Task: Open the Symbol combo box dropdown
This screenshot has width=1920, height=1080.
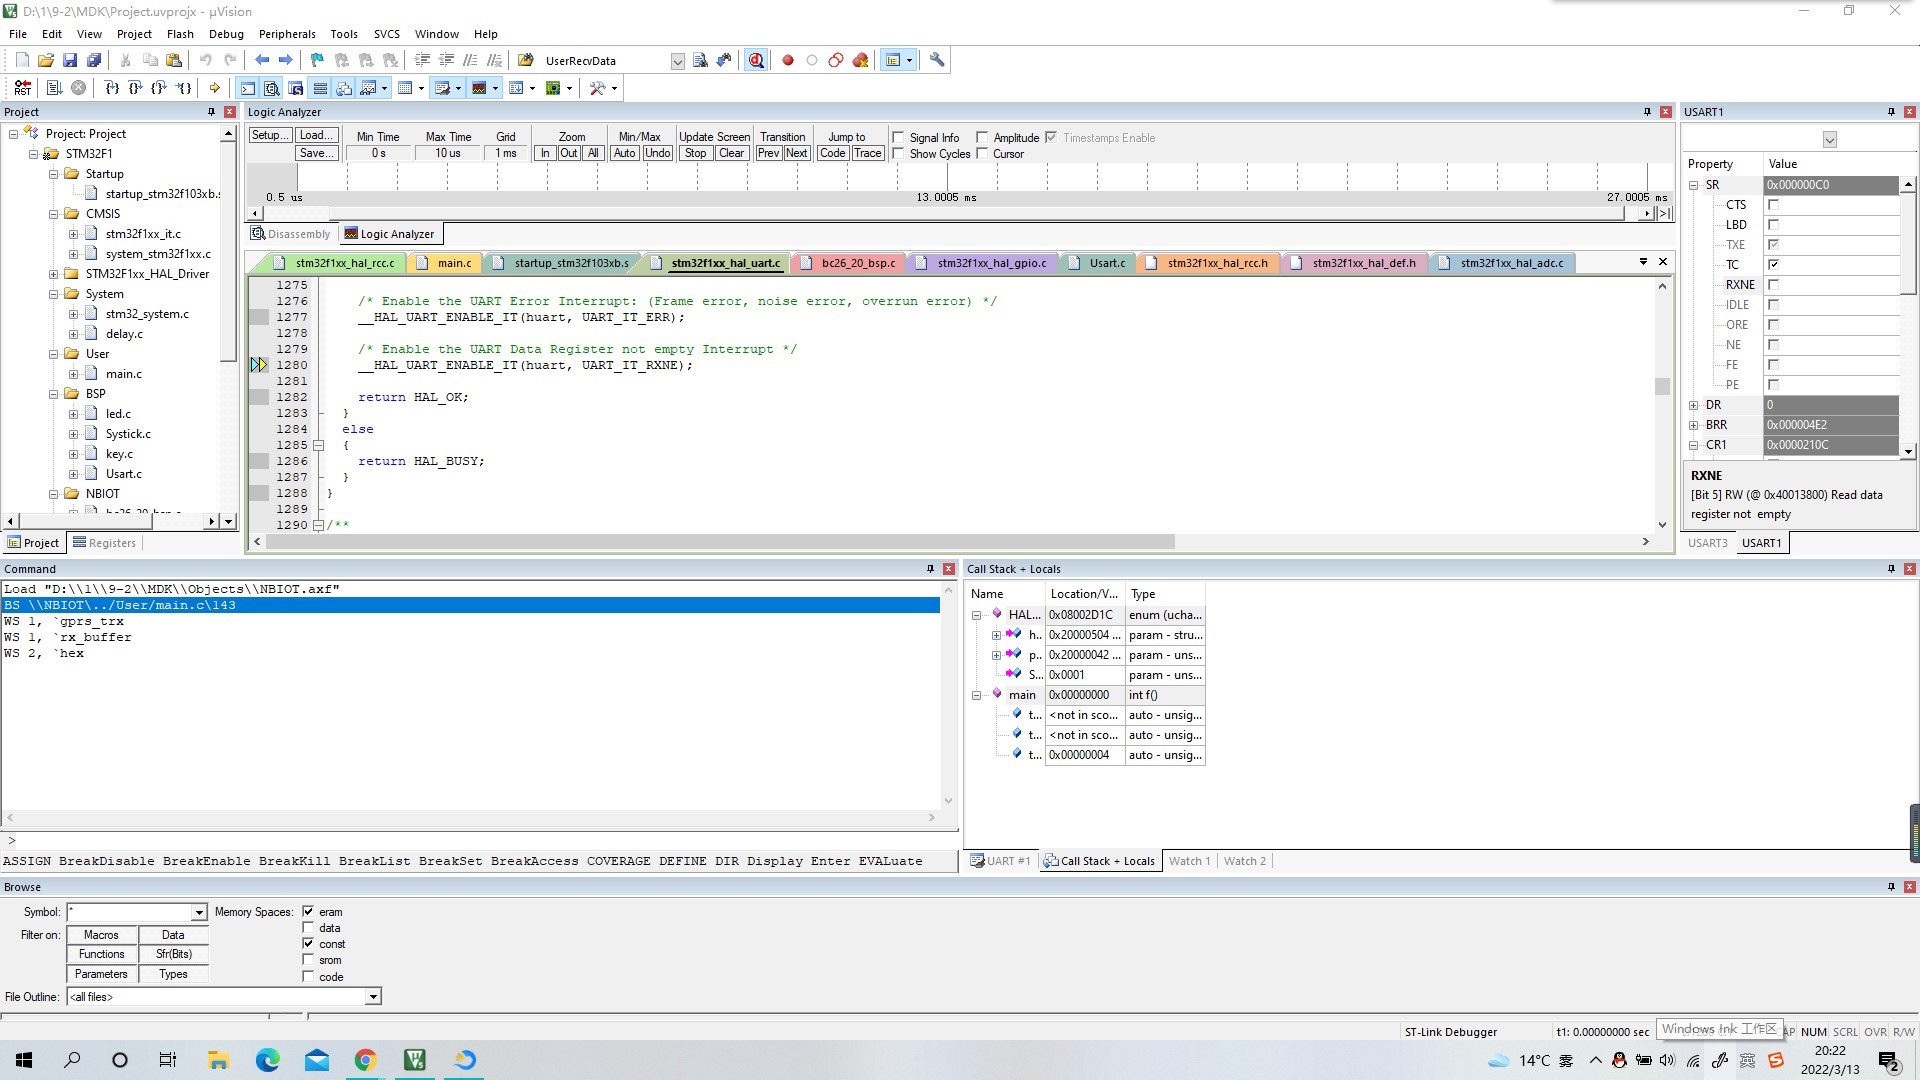Action: point(199,912)
